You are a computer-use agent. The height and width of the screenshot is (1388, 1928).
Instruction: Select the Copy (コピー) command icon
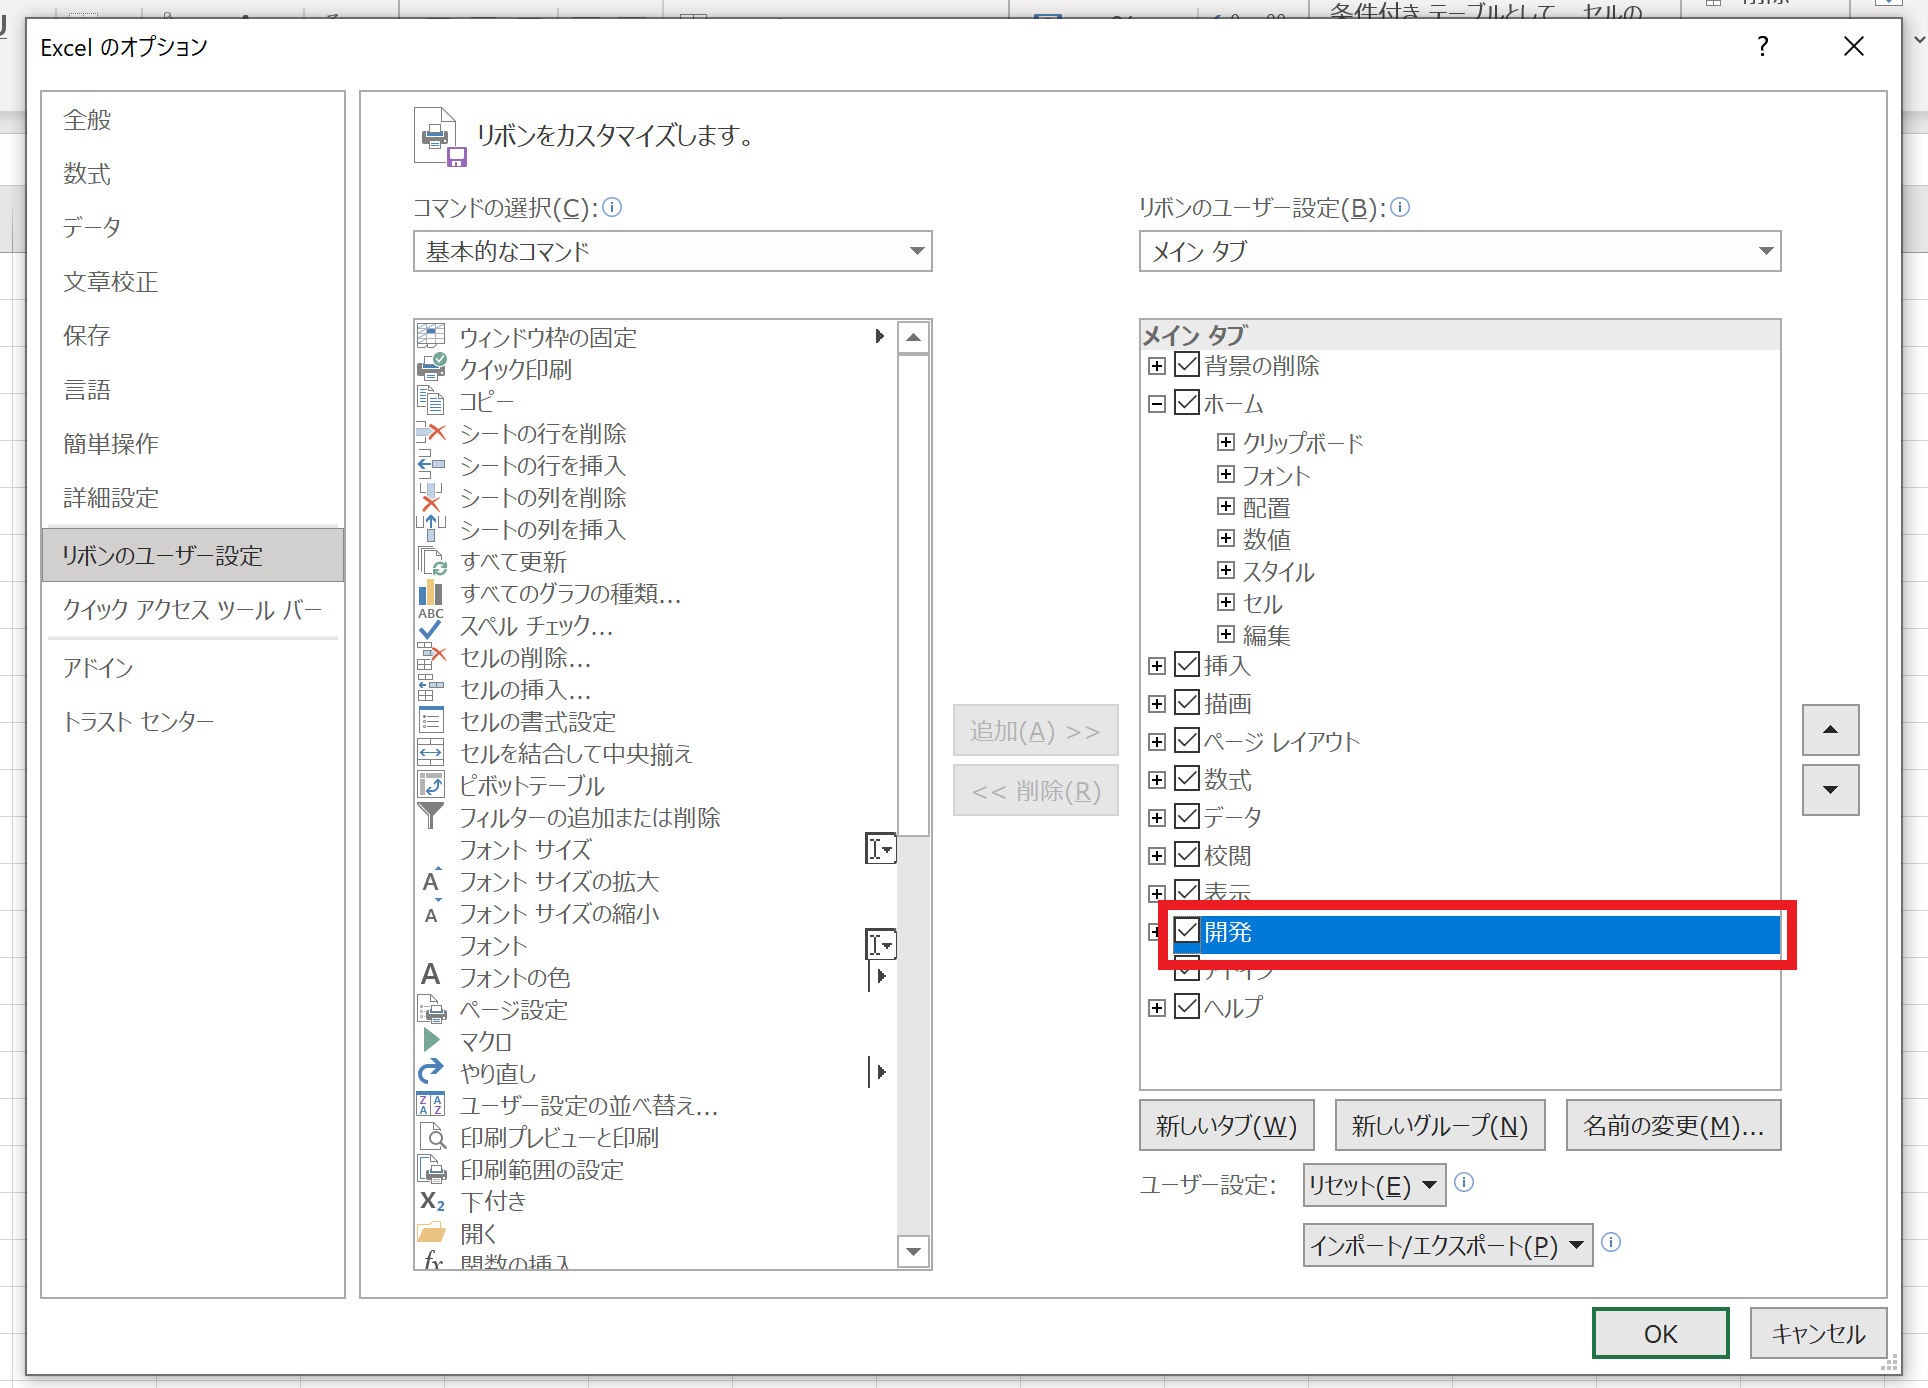point(431,401)
